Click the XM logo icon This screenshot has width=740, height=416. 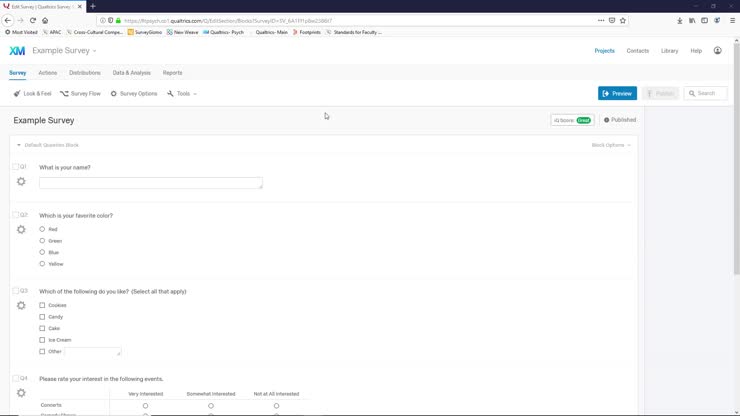coord(17,51)
